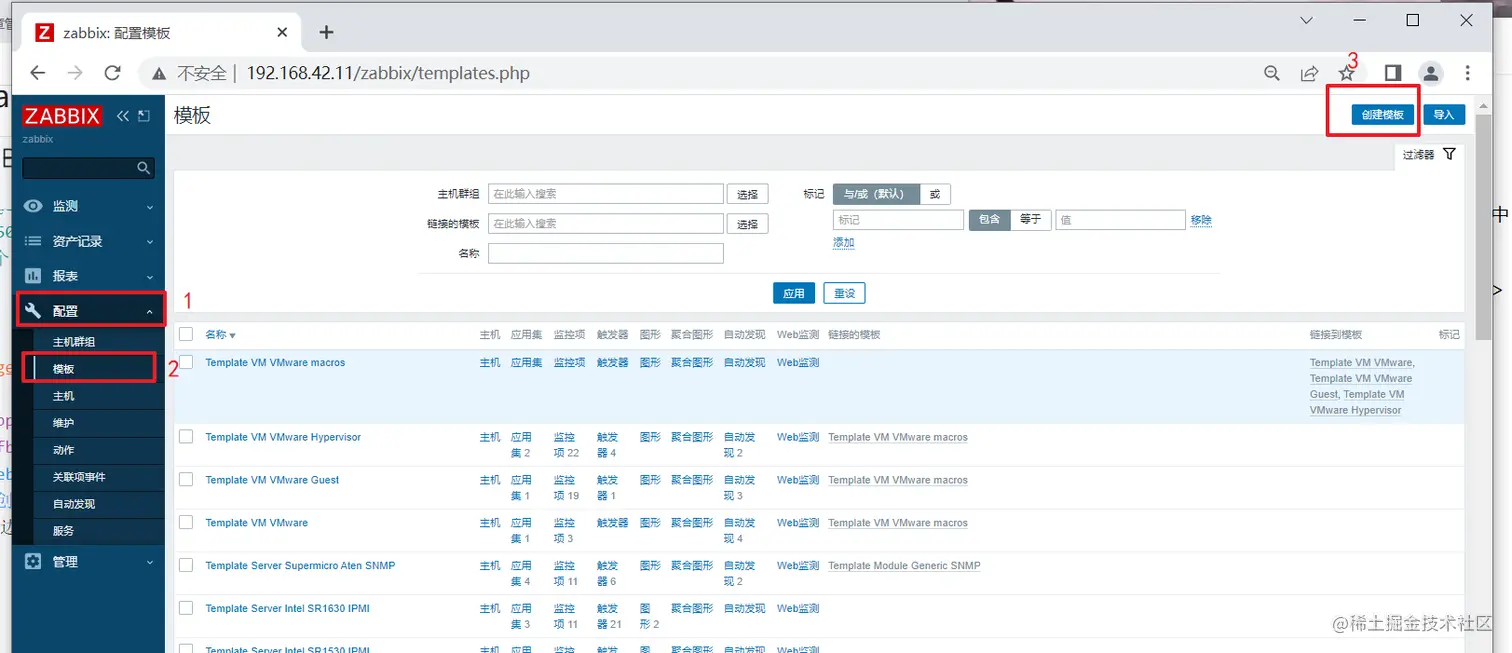The width and height of the screenshot is (1512, 653).
Task: Check Template VM VMware macros checkbox
Action: tap(186, 362)
